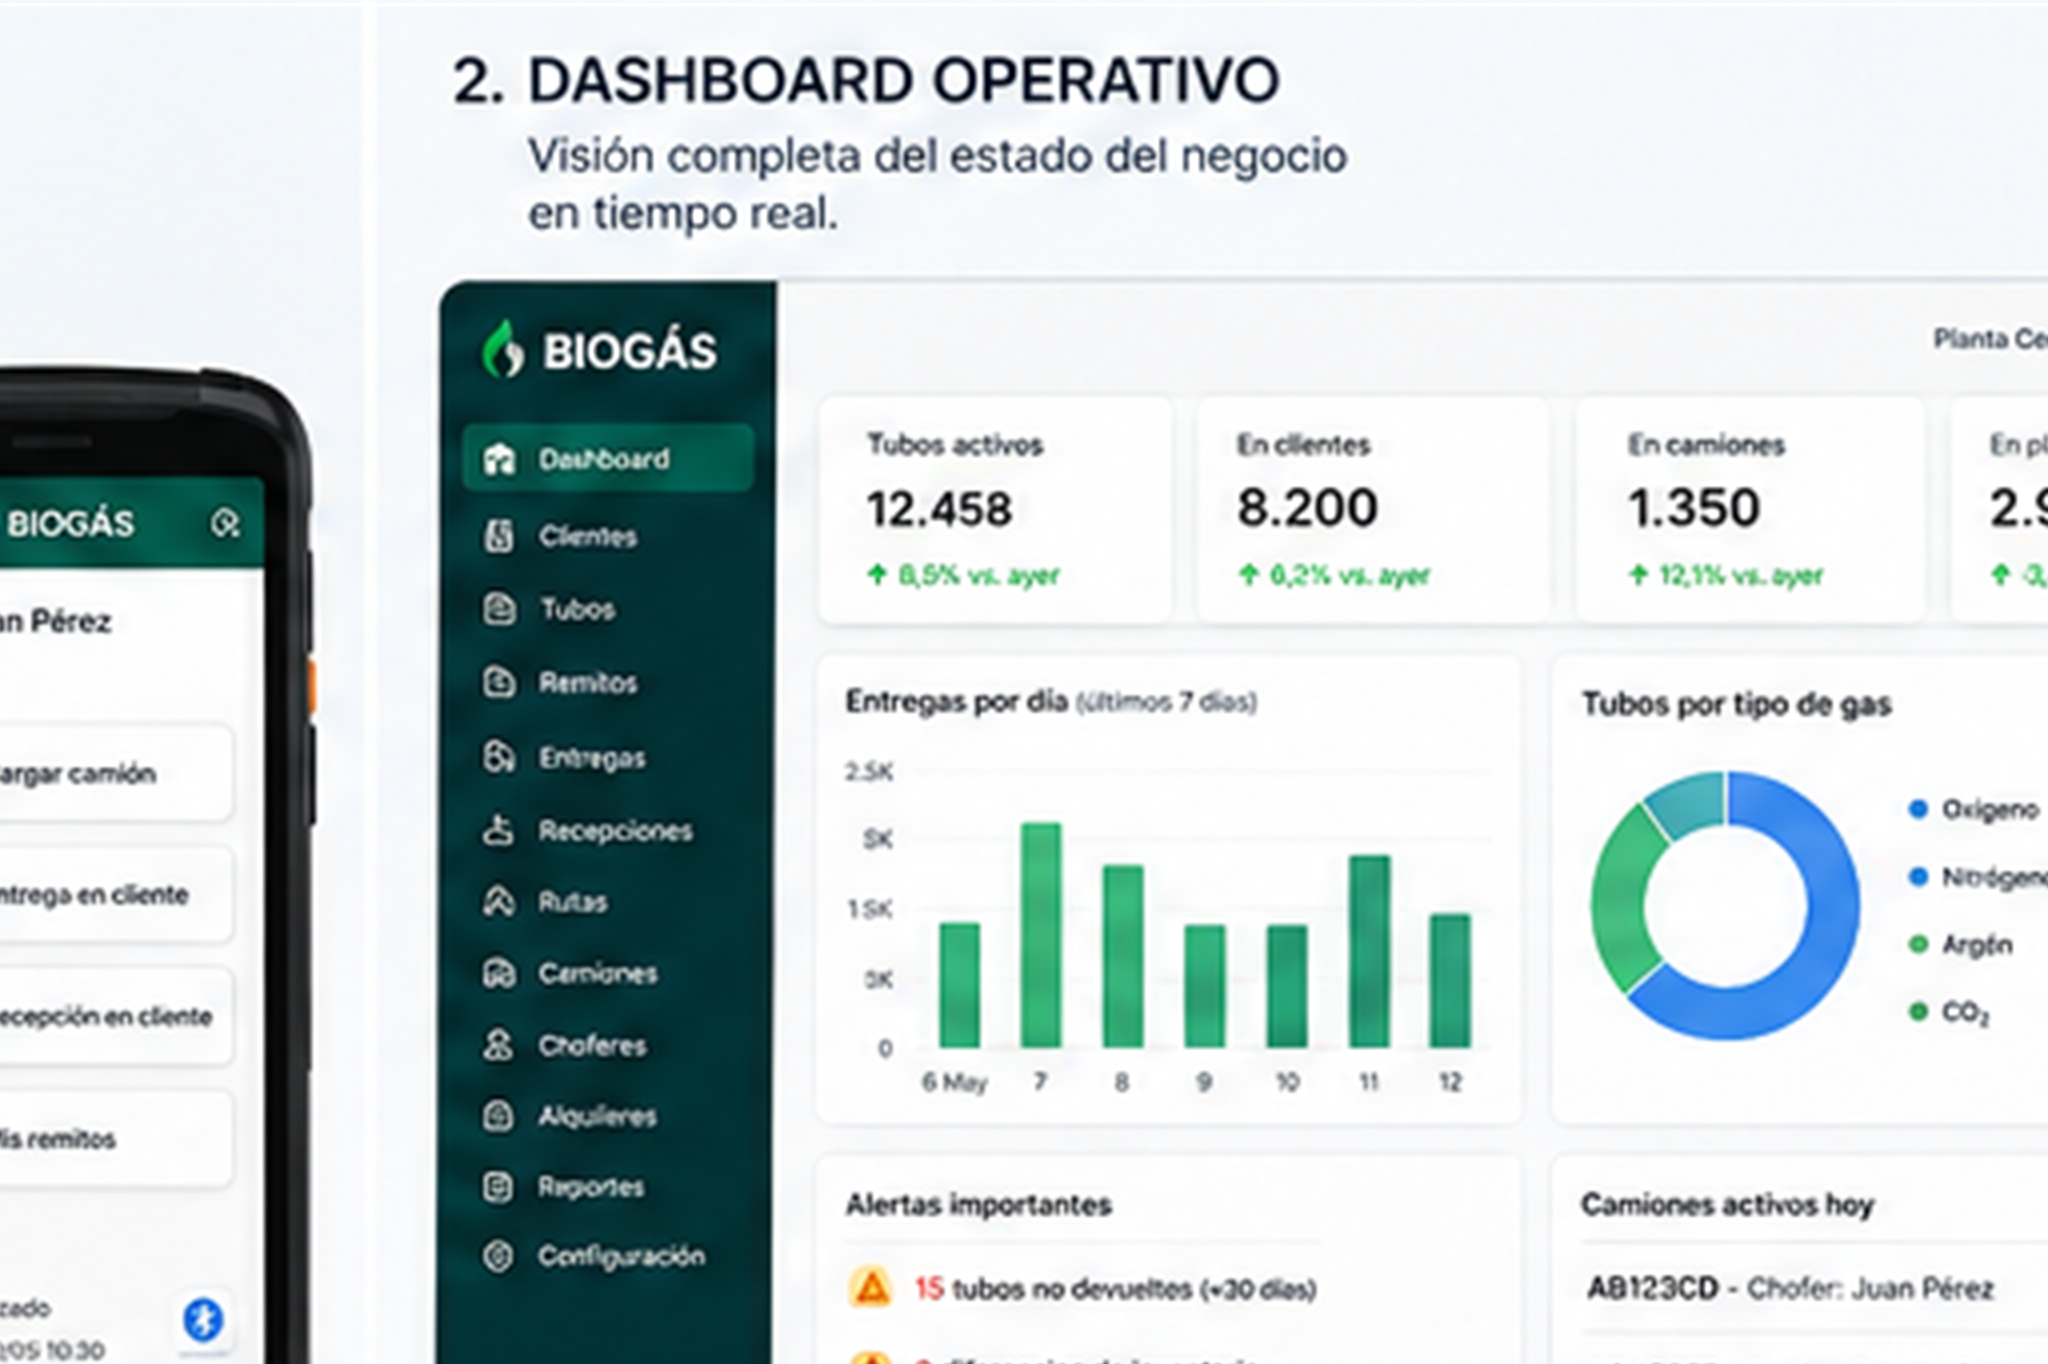
Task: Click the tall bar for day 7
Action: click(1040, 935)
